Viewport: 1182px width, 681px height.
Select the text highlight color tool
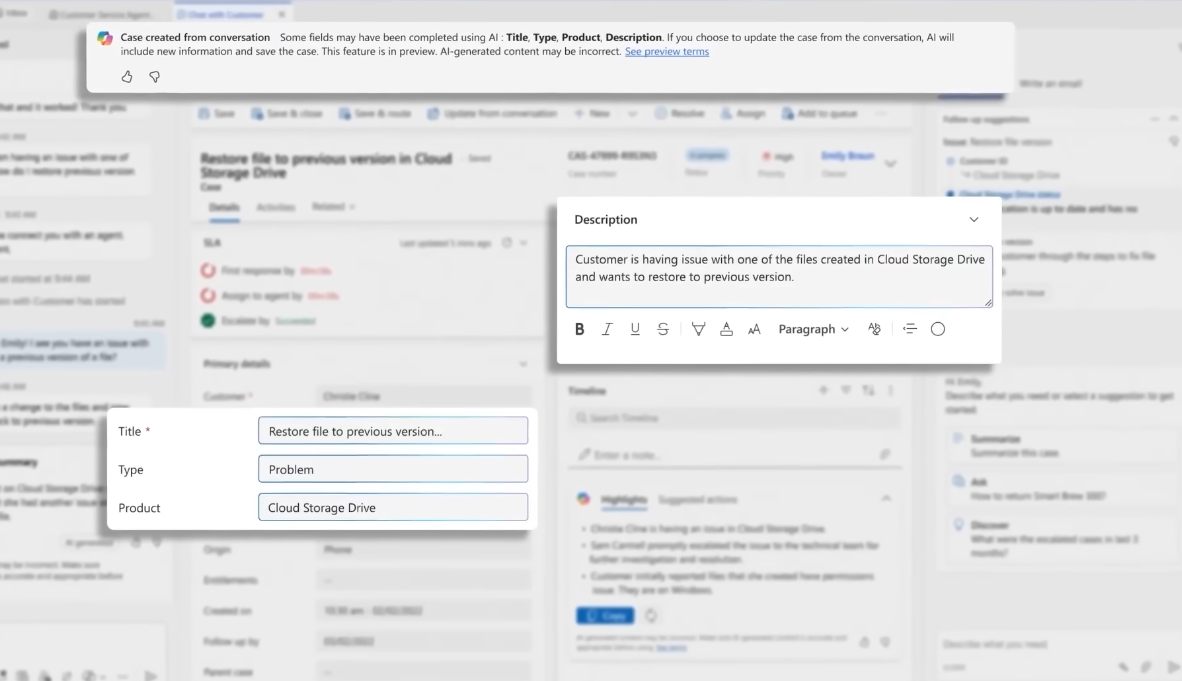tap(698, 329)
